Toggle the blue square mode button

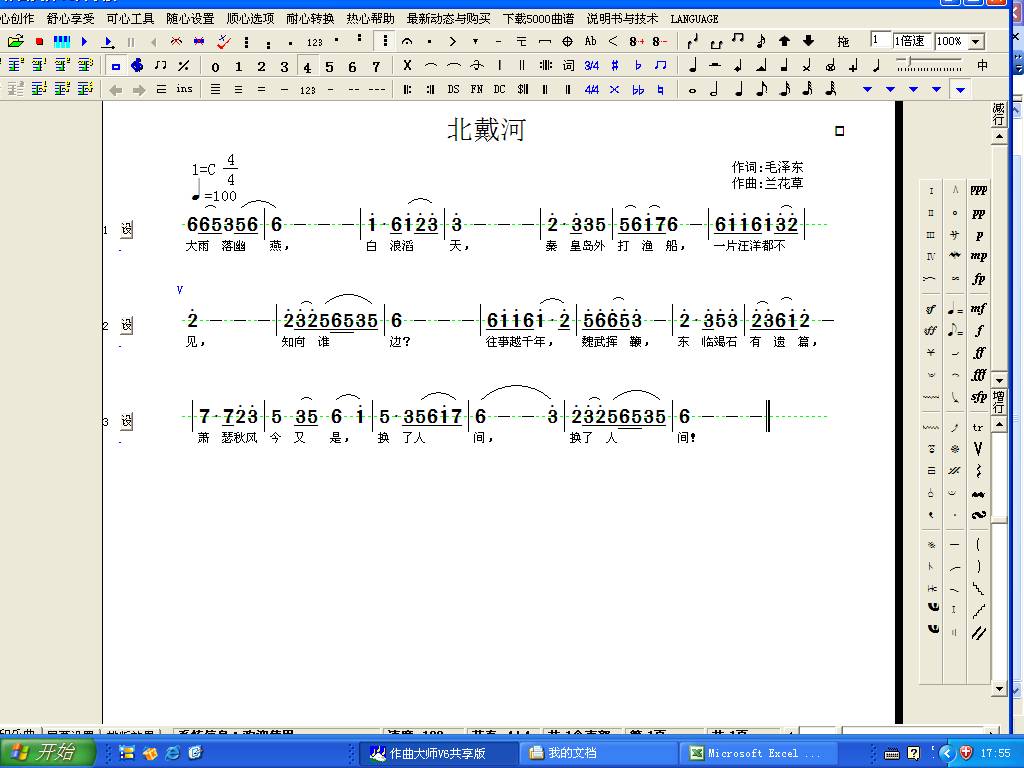coord(116,66)
